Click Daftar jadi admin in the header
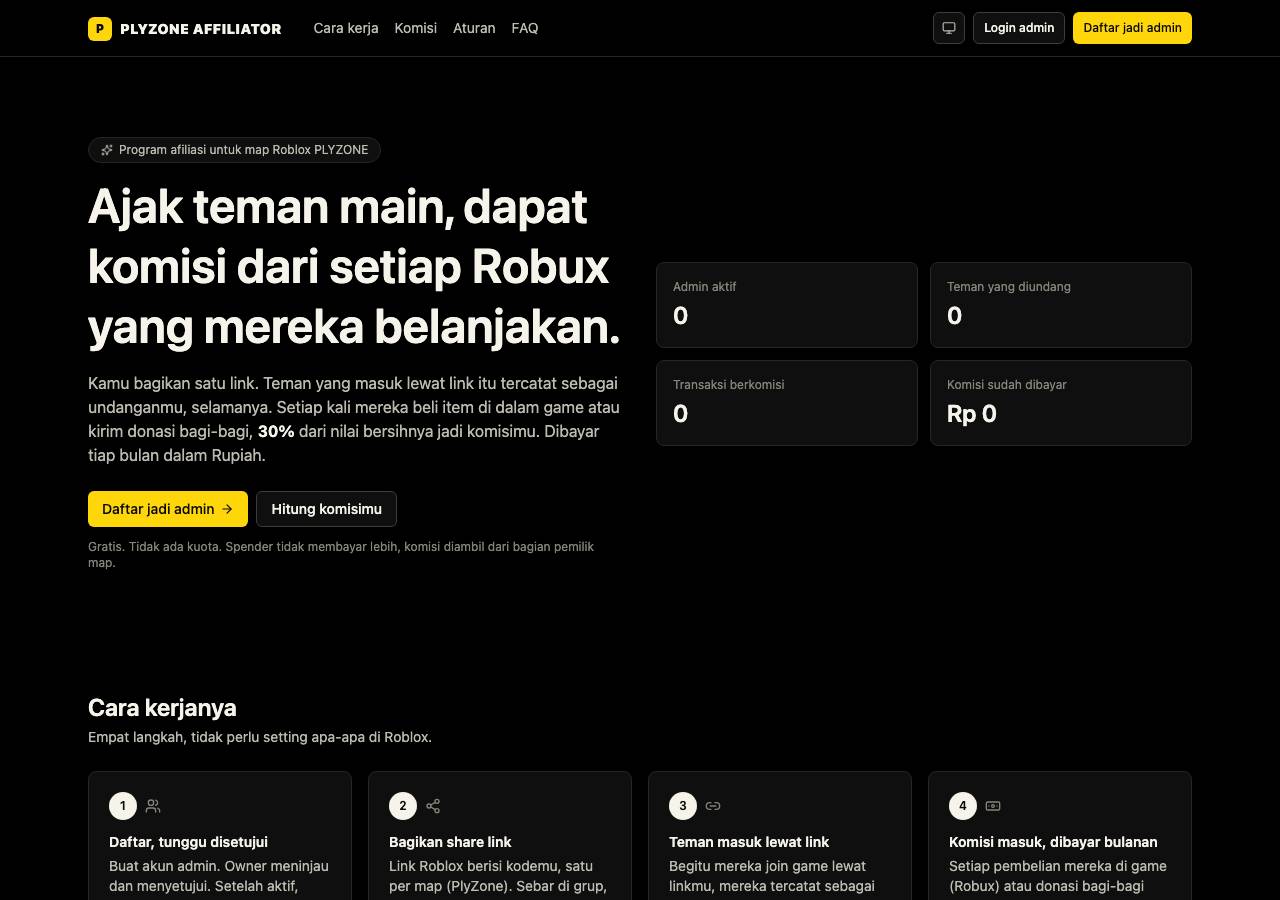 click(1132, 28)
